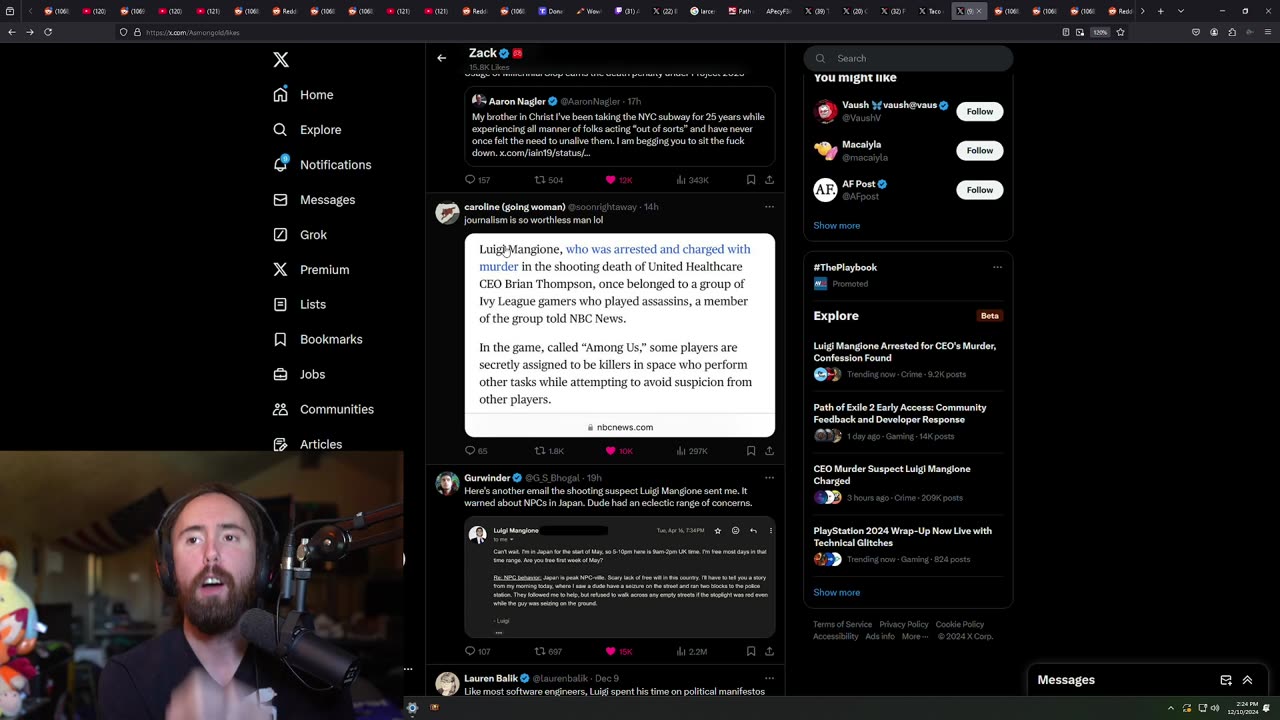The image size is (1280, 720).
Task: Bookmark the post with 343K views
Action: coord(750,180)
